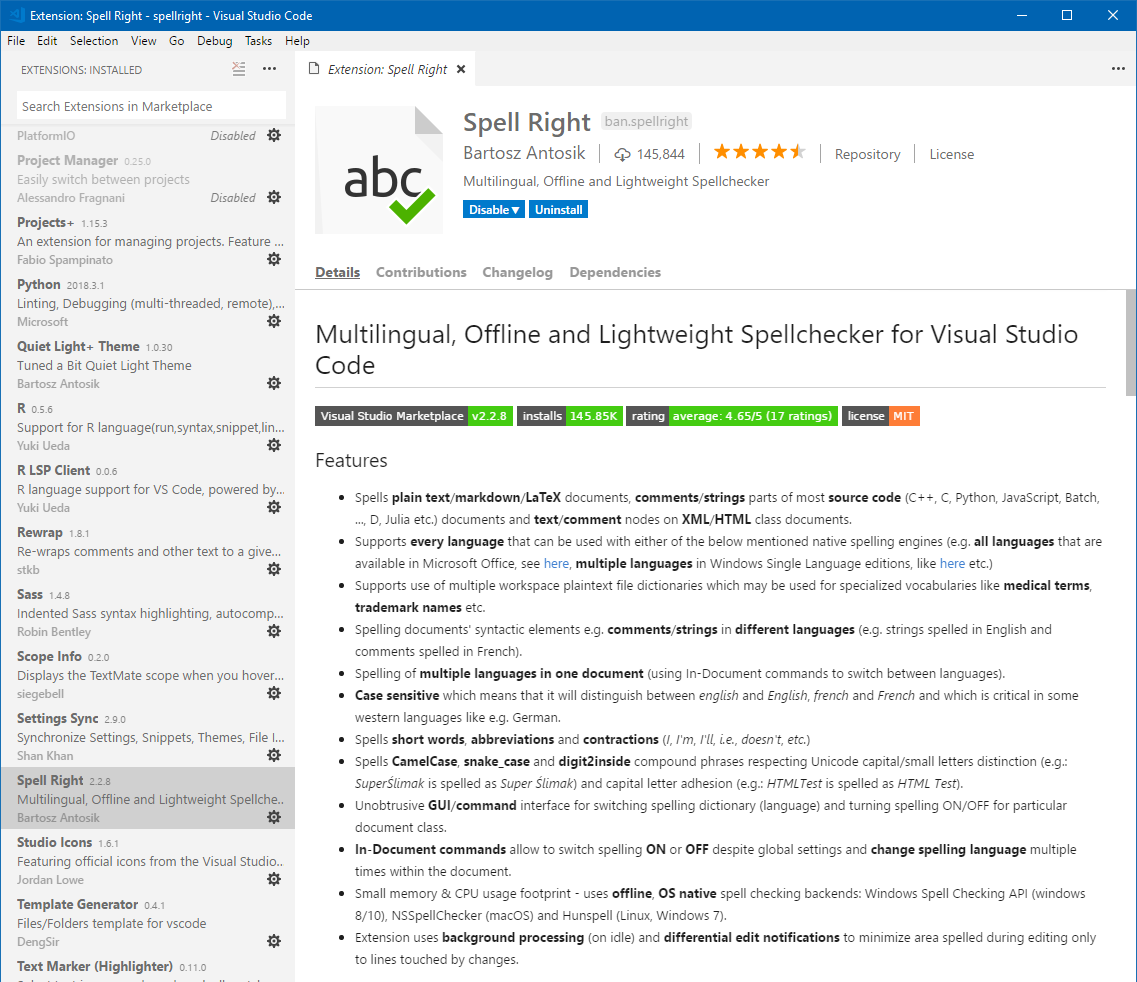Switch to the Changelog tab

tap(517, 272)
